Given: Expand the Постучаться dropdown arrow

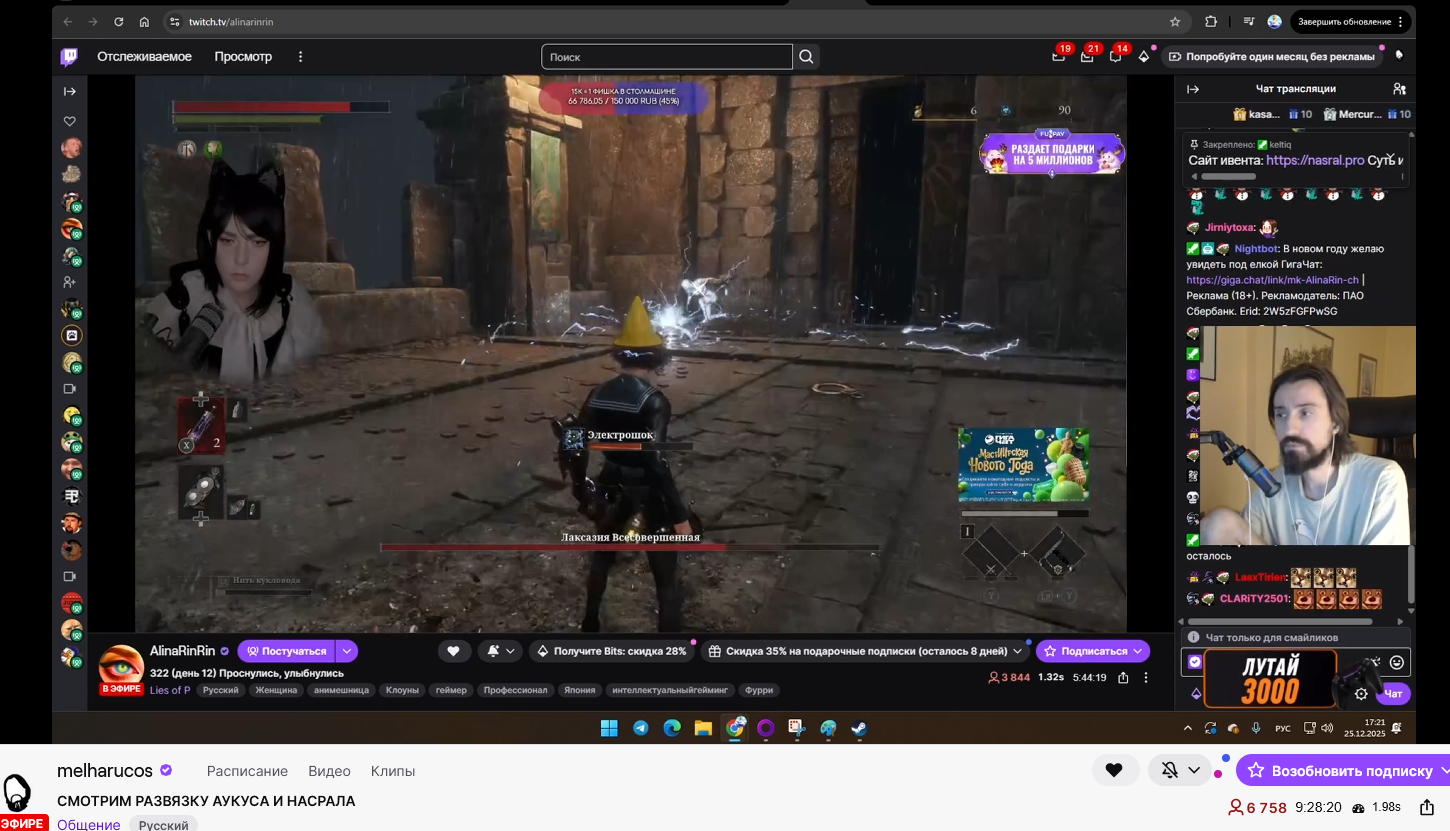Looking at the screenshot, I should [347, 651].
